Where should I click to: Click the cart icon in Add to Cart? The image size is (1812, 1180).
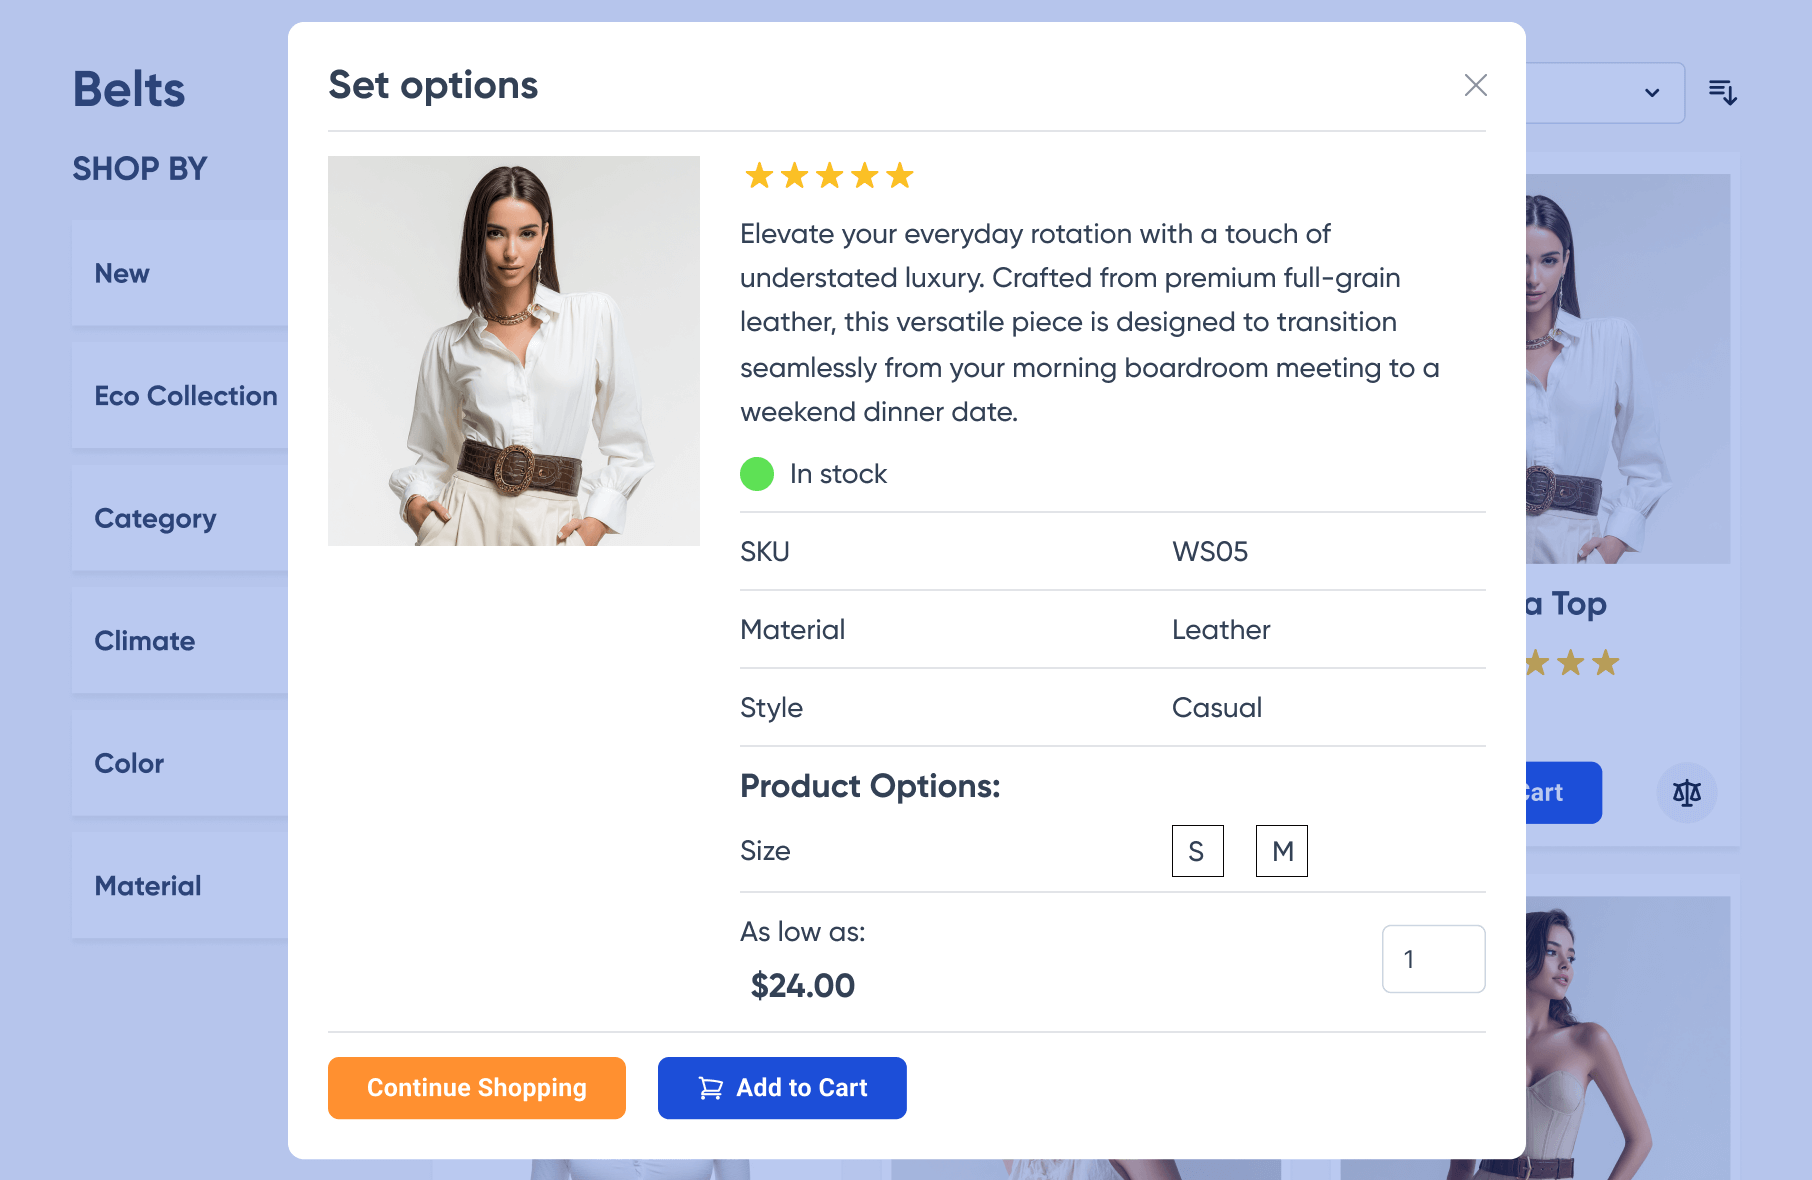tap(711, 1088)
